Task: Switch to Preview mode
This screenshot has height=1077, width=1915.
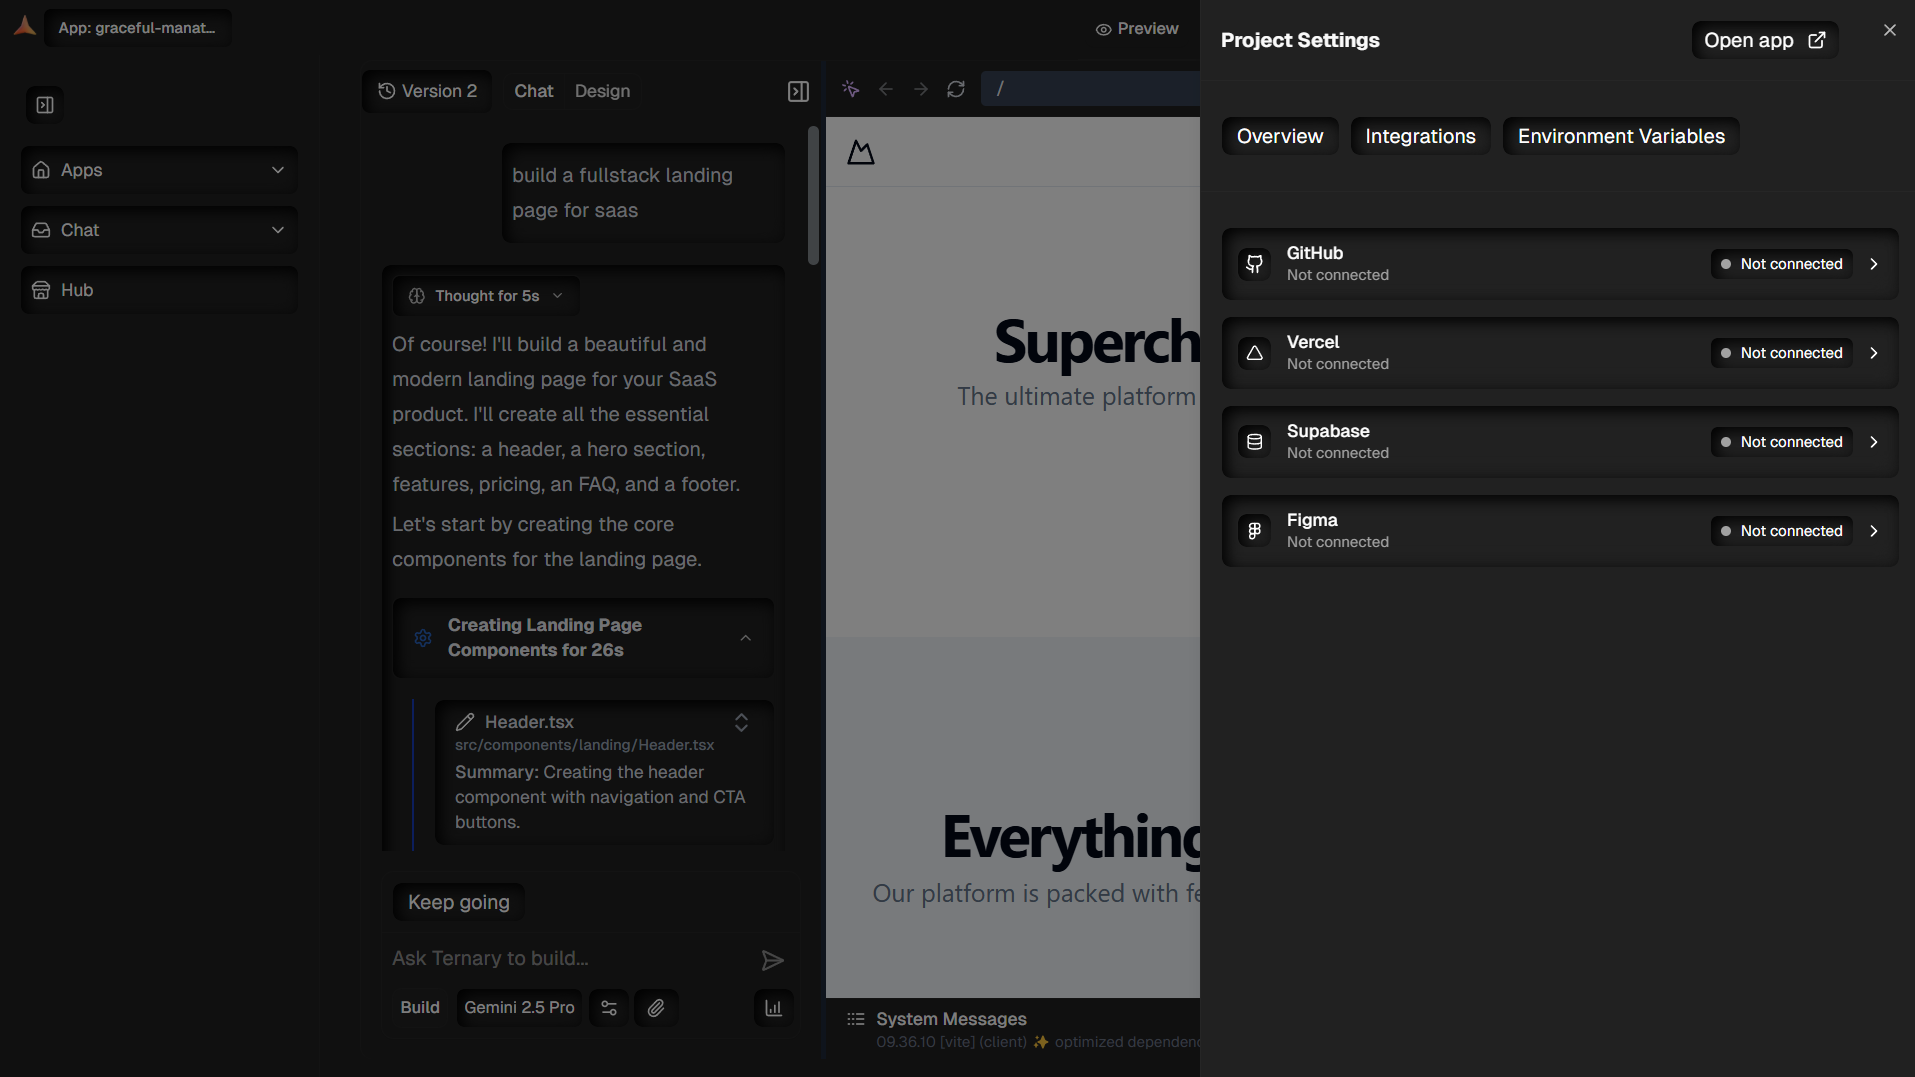Action: (1137, 29)
